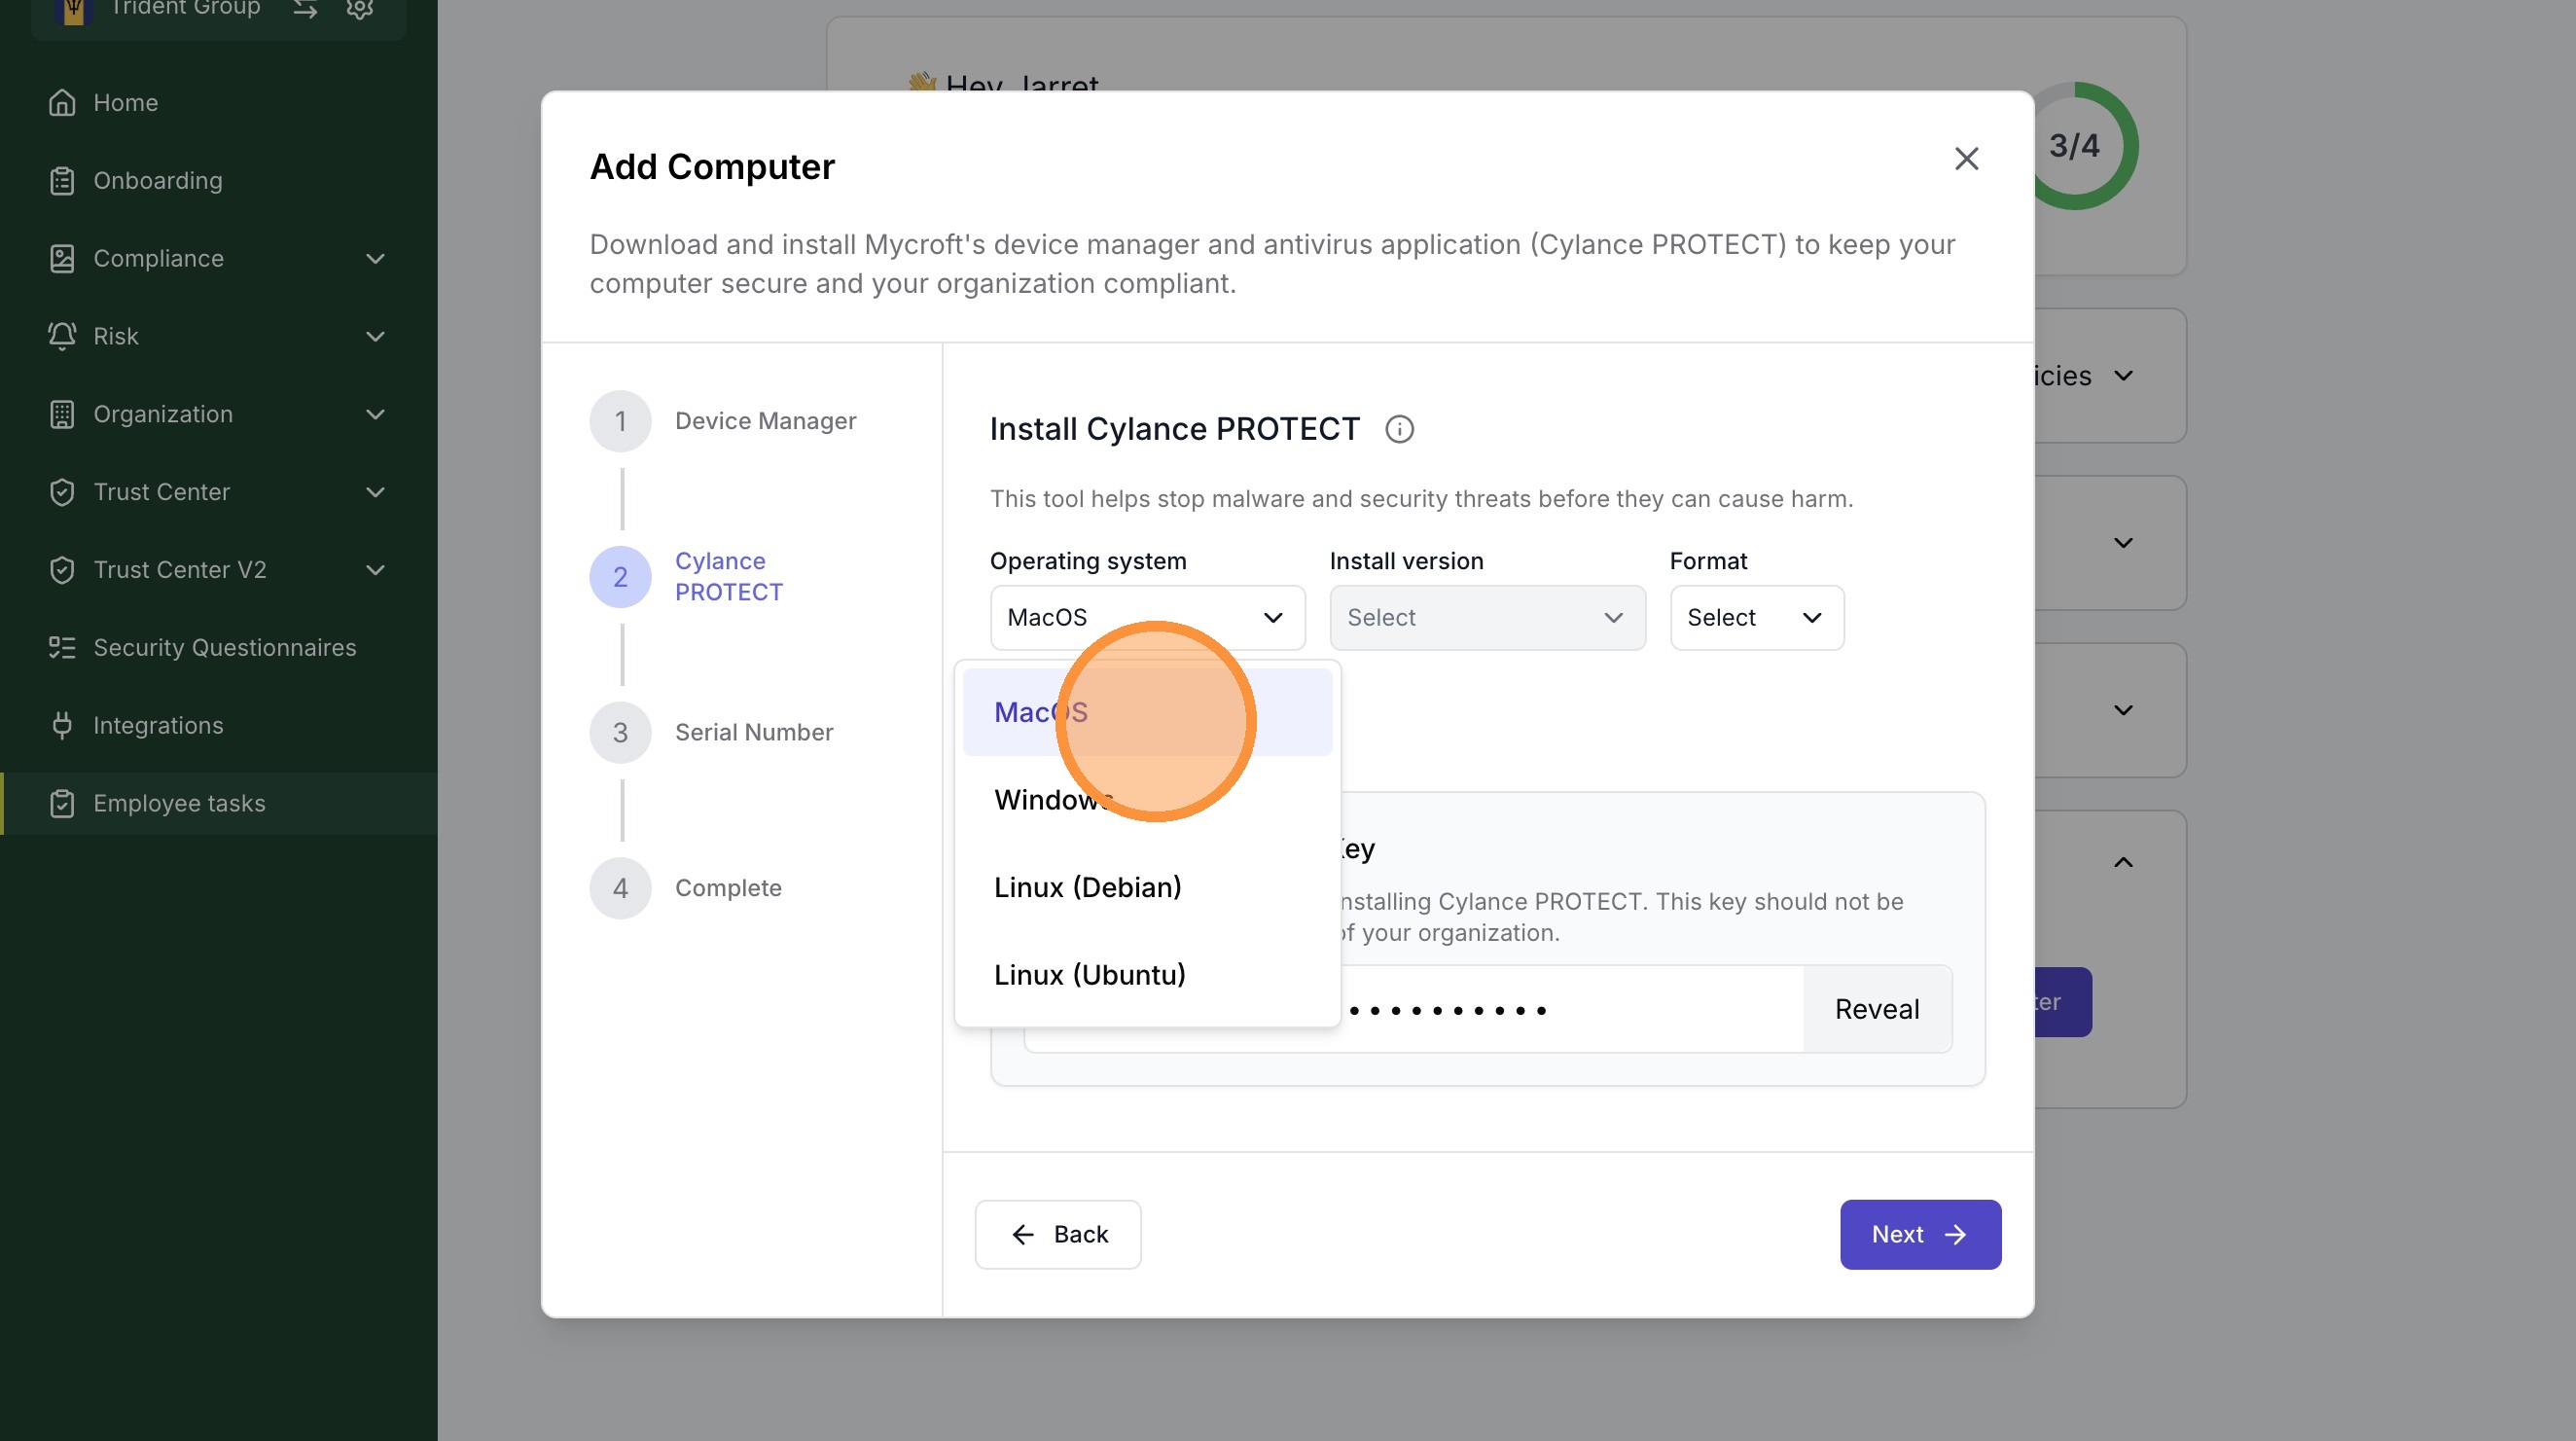This screenshot has width=2576, height=1441.
Task: Go to Home in sidebar
Action: (218, 103)
